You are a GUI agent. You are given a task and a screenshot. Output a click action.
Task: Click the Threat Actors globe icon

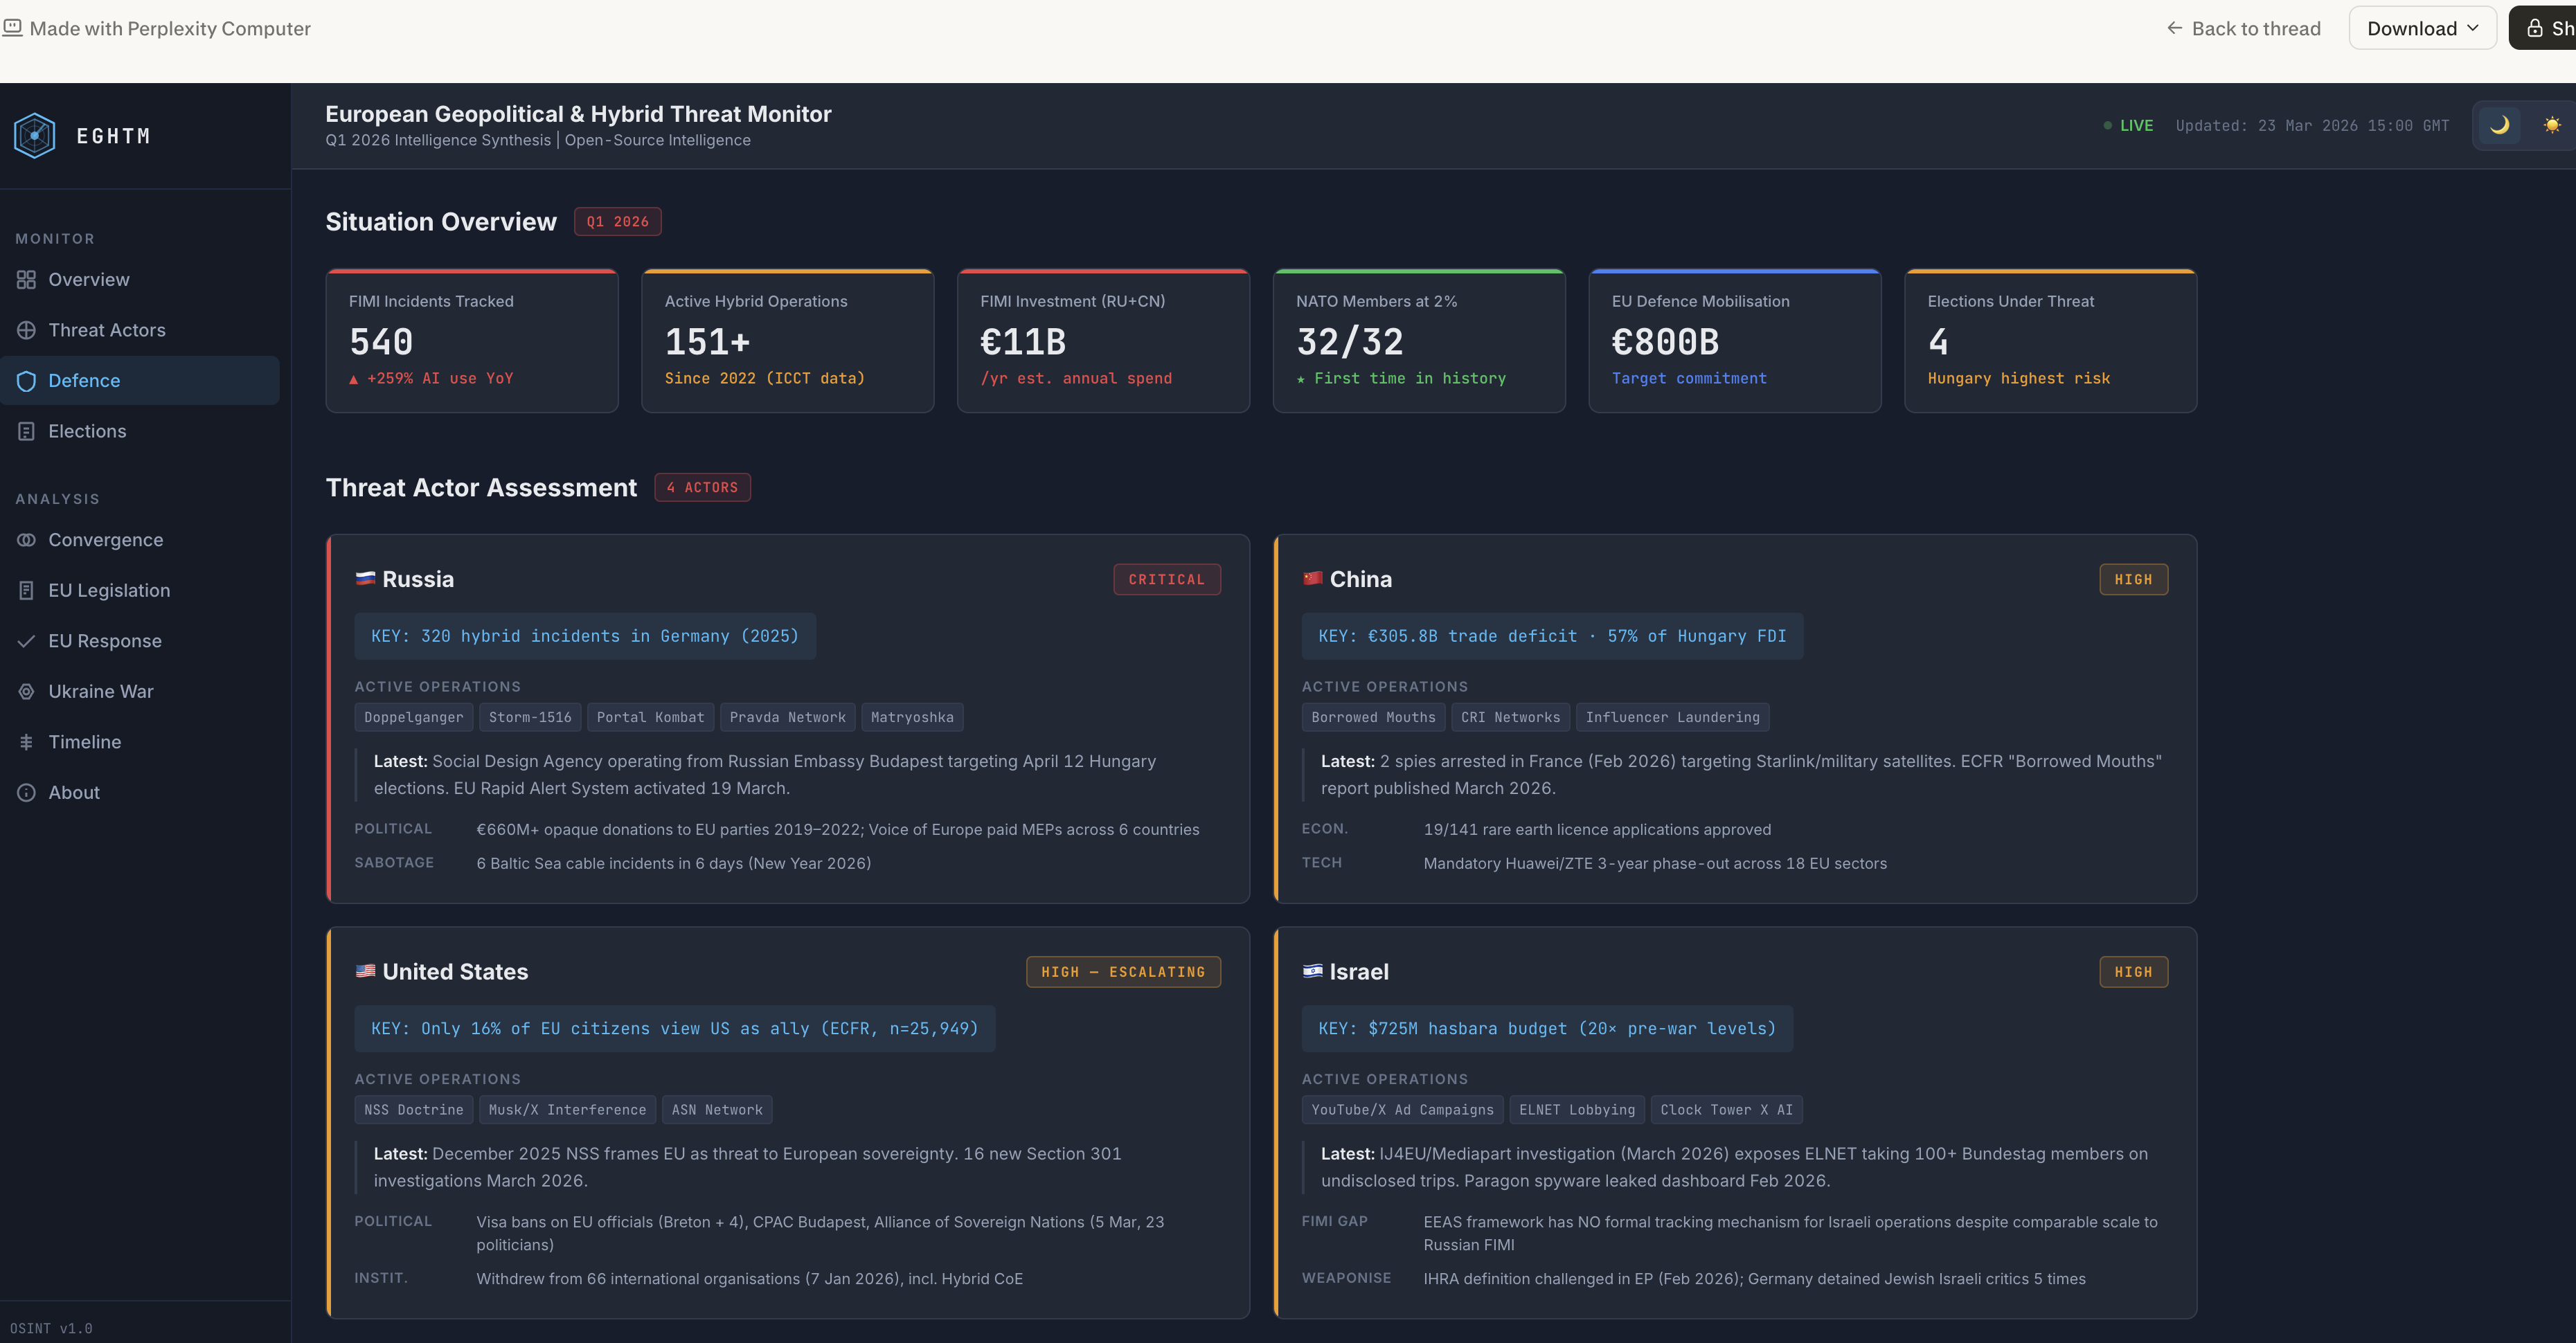point(27,330)
